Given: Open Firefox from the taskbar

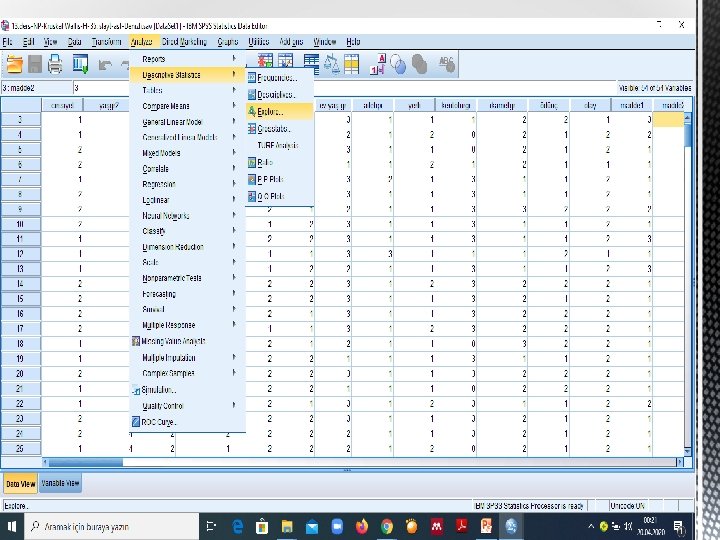Looking at the screenshot, I should (x=362, y=526).
